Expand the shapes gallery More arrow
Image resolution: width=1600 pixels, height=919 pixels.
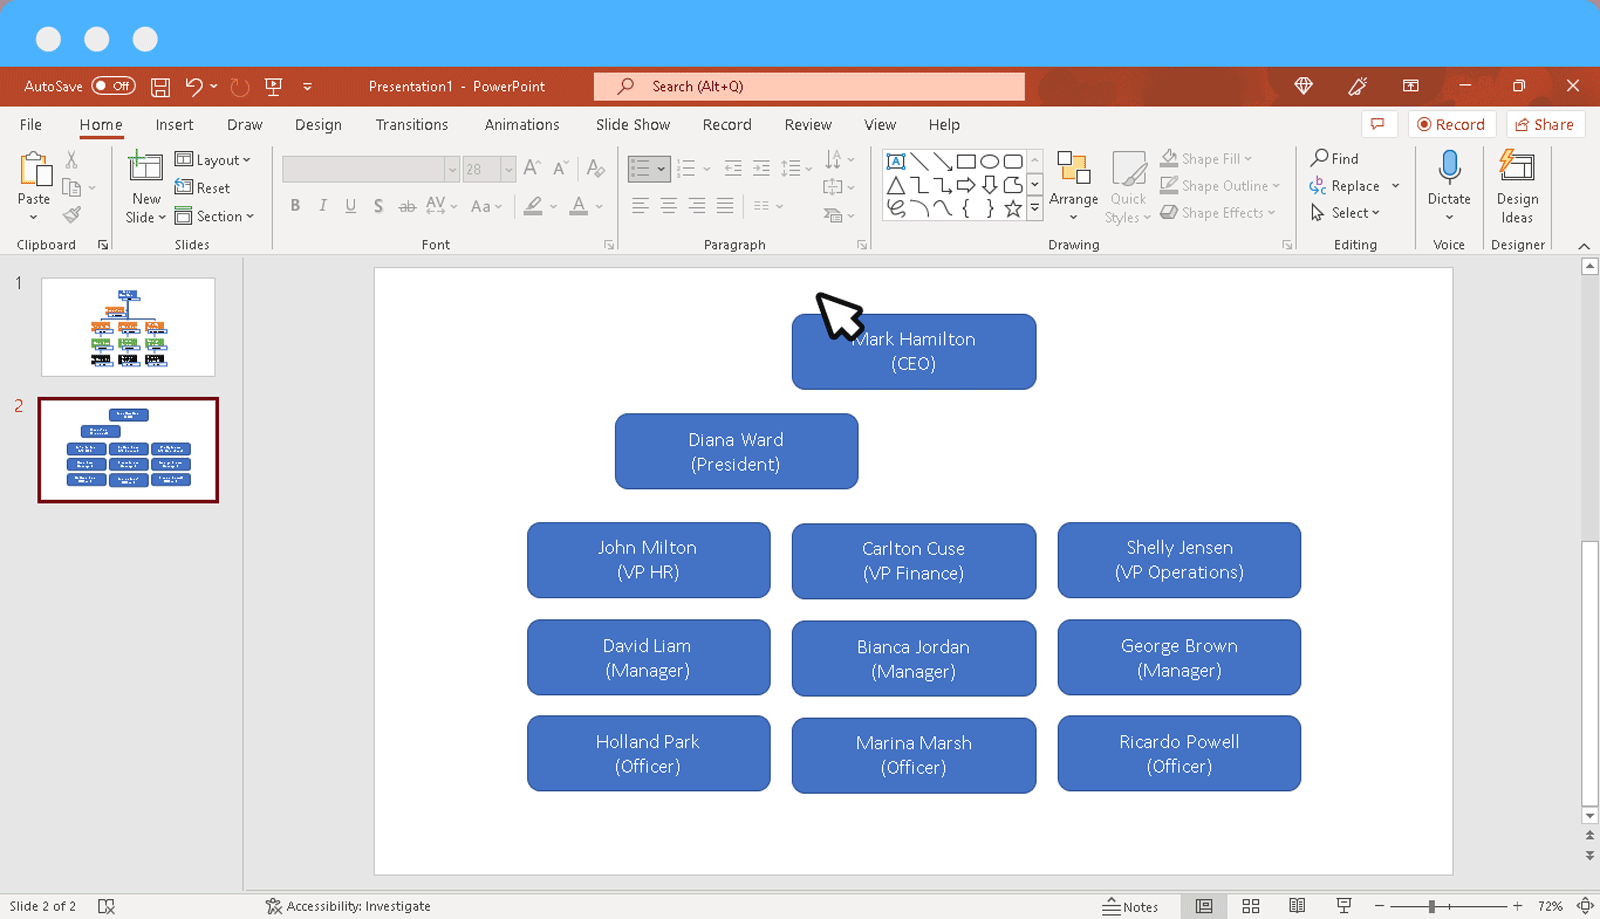(1035, 208)
